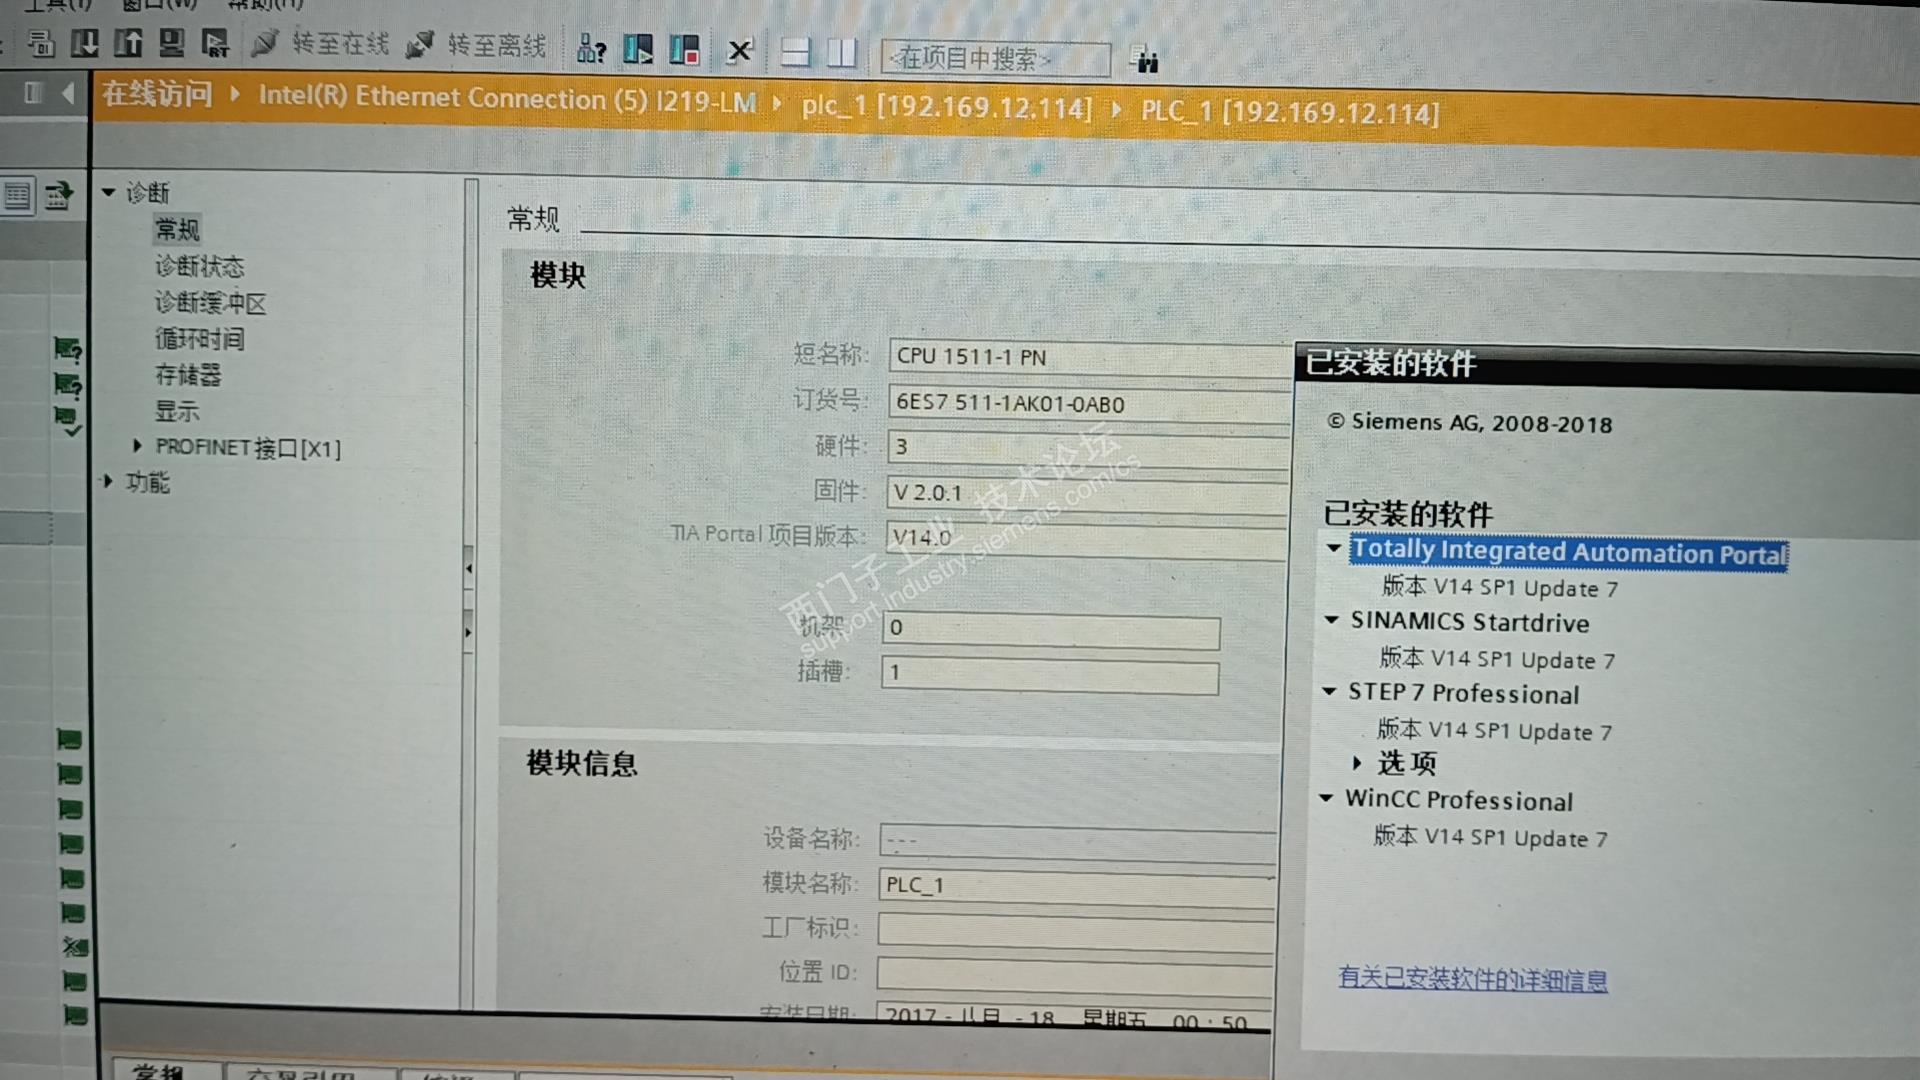Expand the 选项 node under STEP 7
Viewport: 1920px width, 1080px height.
coord(1357,763)
